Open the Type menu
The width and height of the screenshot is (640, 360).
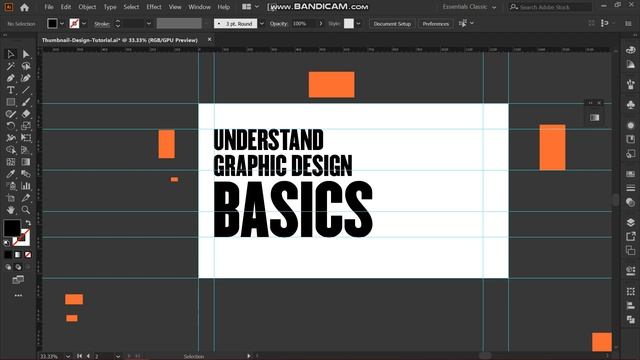tap(110, 7)
